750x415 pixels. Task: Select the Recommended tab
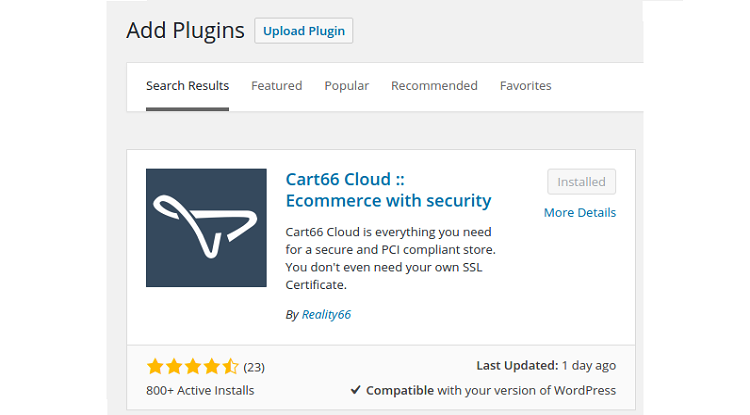434,86
